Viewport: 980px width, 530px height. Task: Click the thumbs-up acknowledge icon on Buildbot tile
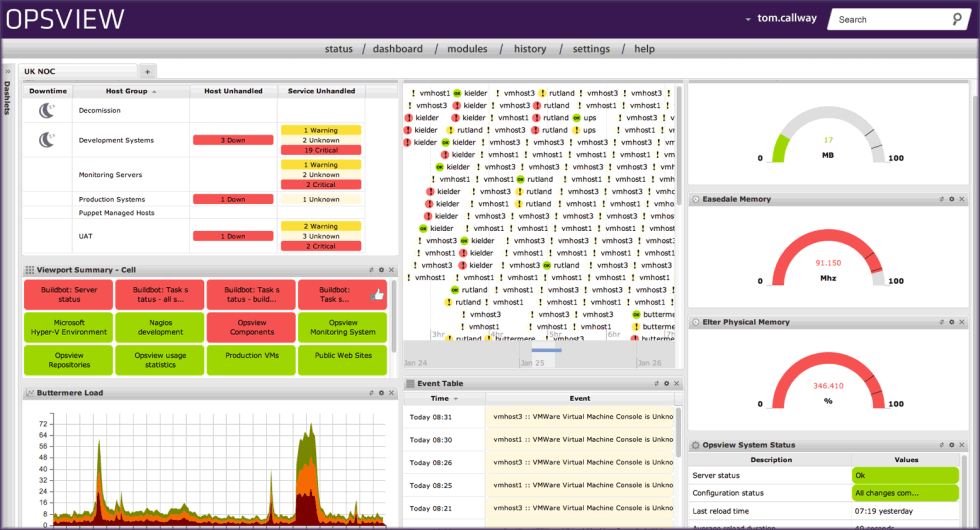coord(378,294)
